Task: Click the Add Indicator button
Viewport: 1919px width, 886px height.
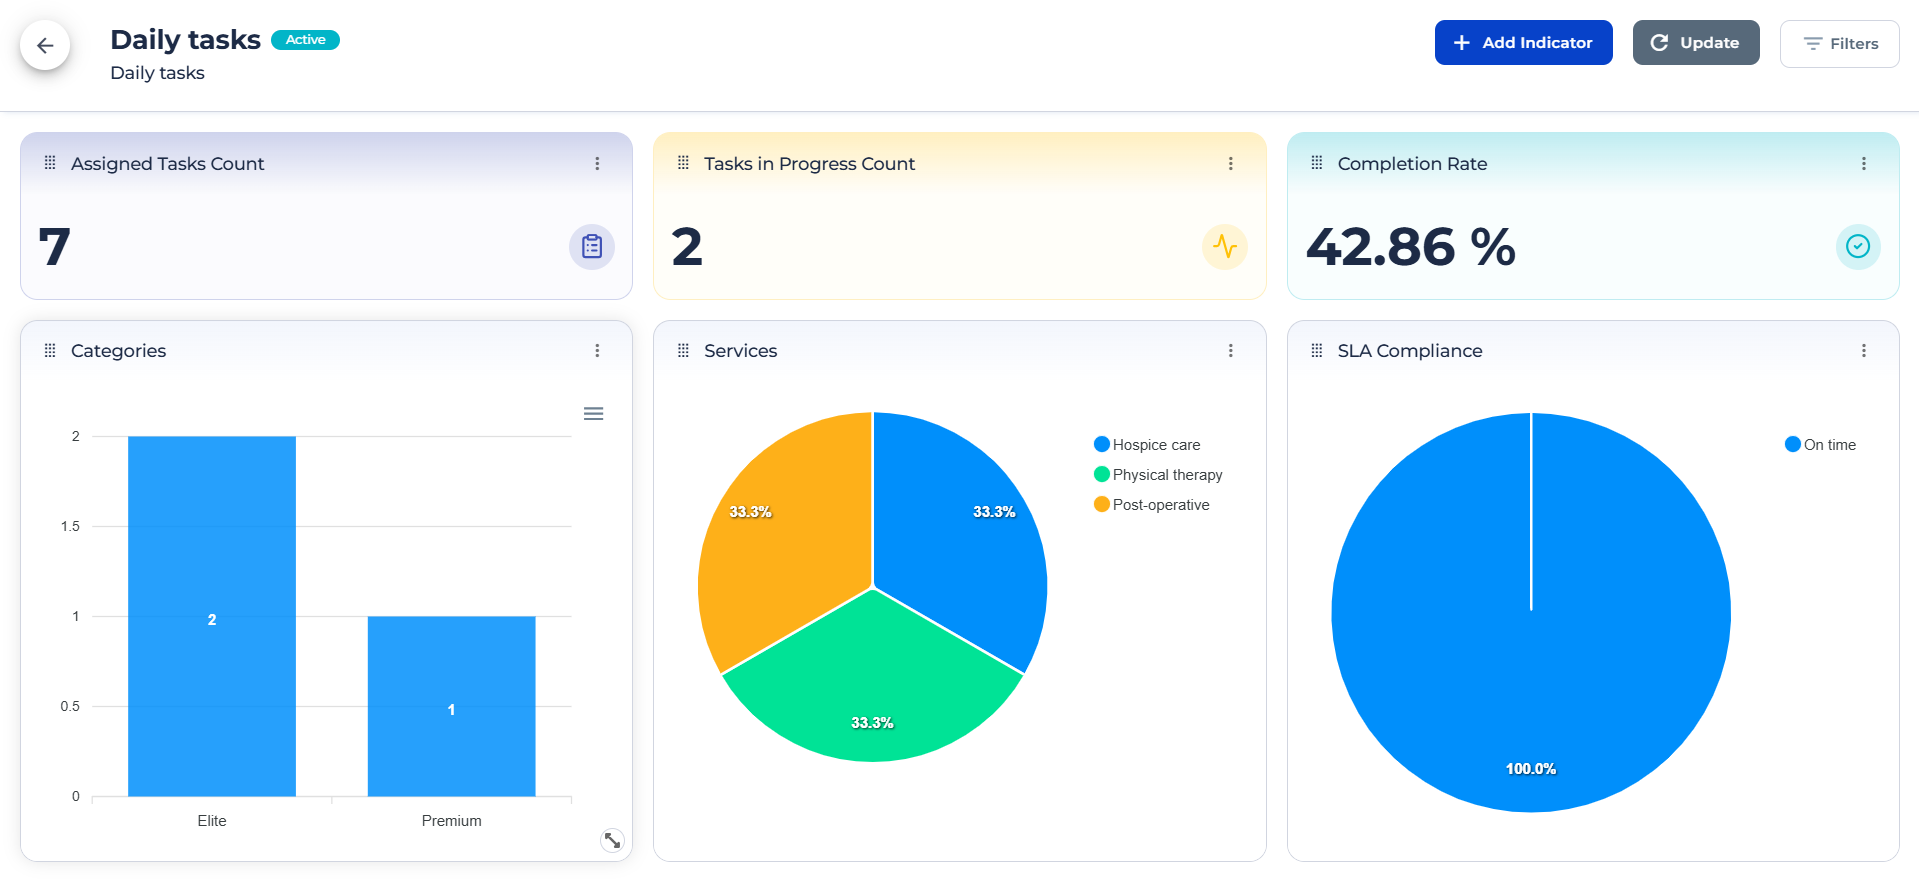Action: pos(1523,43)
